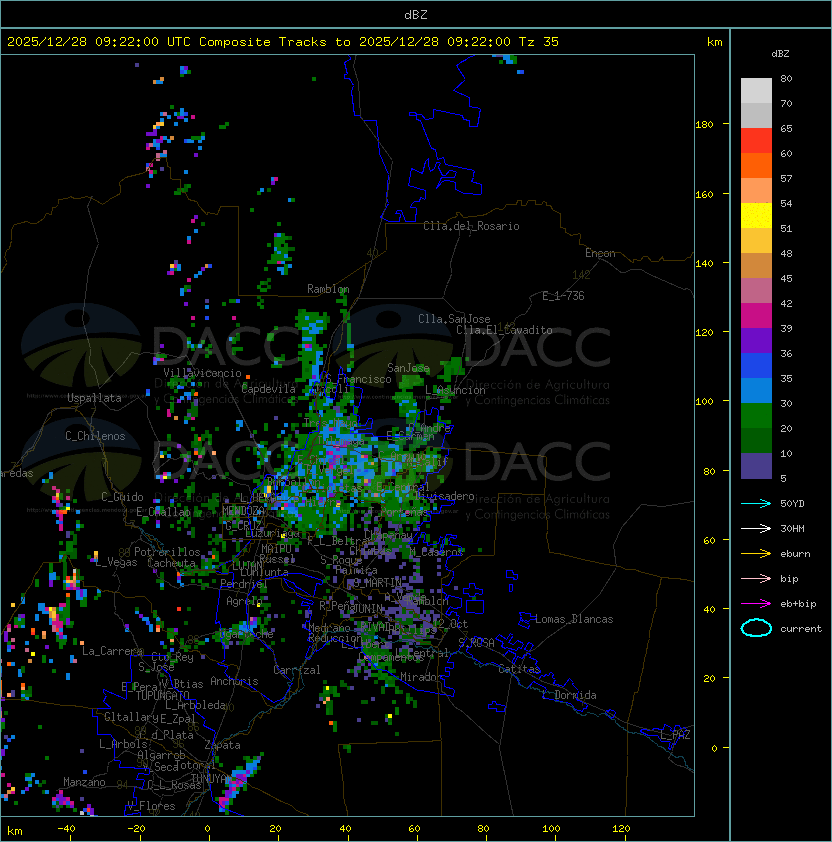Click the 'L_Asuncion' place label

pyautogui.click(x=455, y=390)
